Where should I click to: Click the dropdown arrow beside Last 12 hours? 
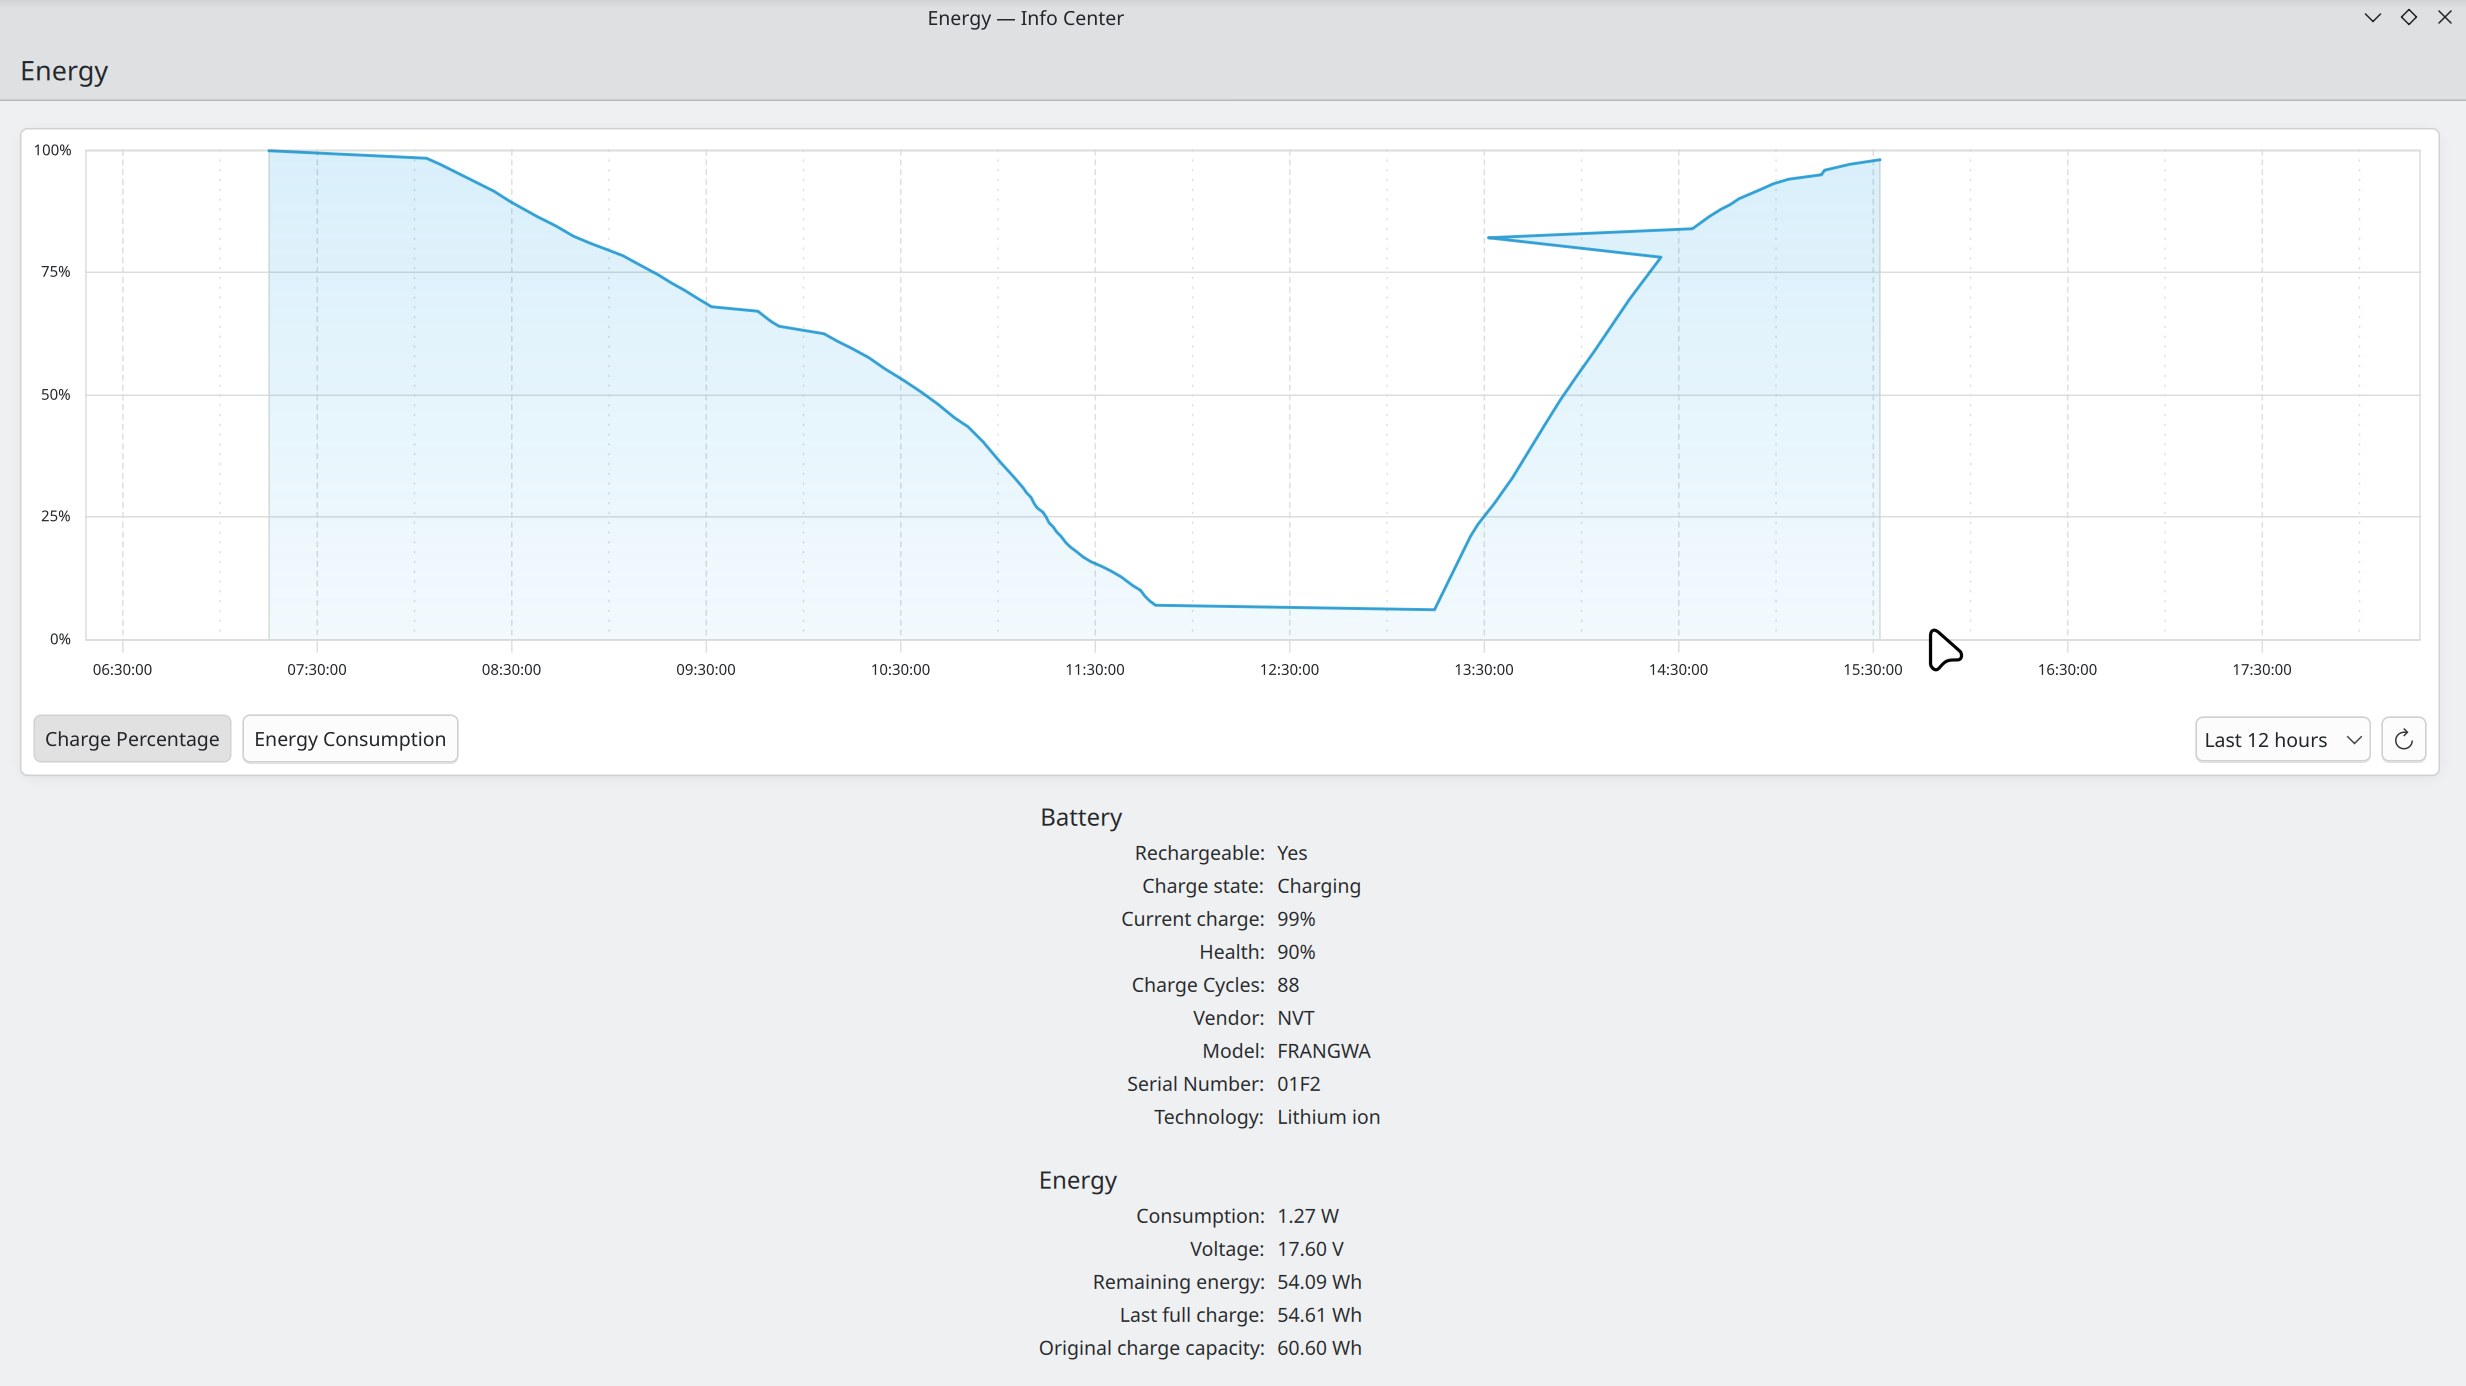(2353, 740)
